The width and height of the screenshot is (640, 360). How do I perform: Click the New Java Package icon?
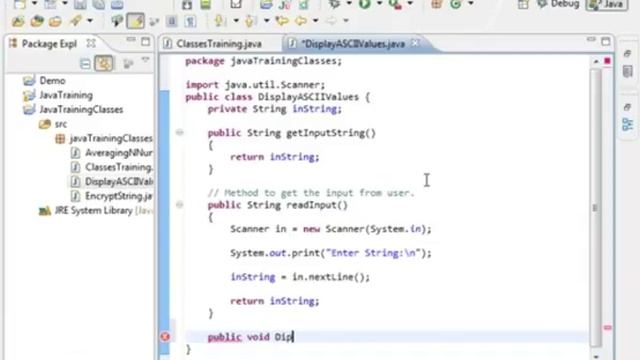pos(437,4)
